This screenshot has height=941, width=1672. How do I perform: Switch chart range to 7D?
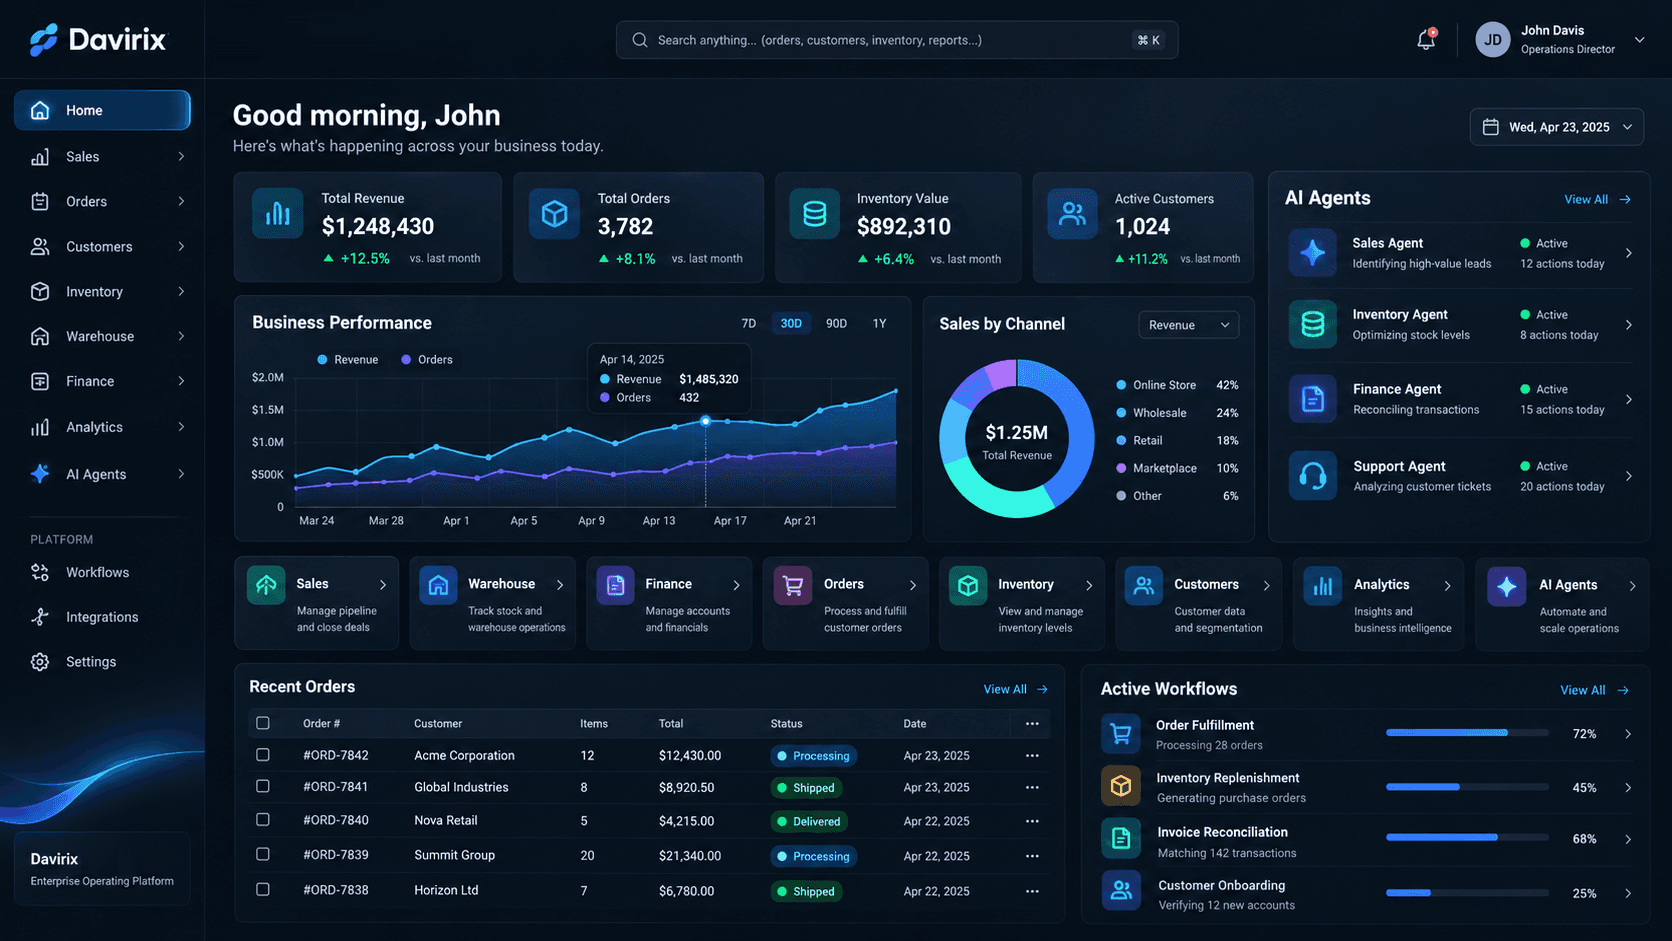pos(748,323)
